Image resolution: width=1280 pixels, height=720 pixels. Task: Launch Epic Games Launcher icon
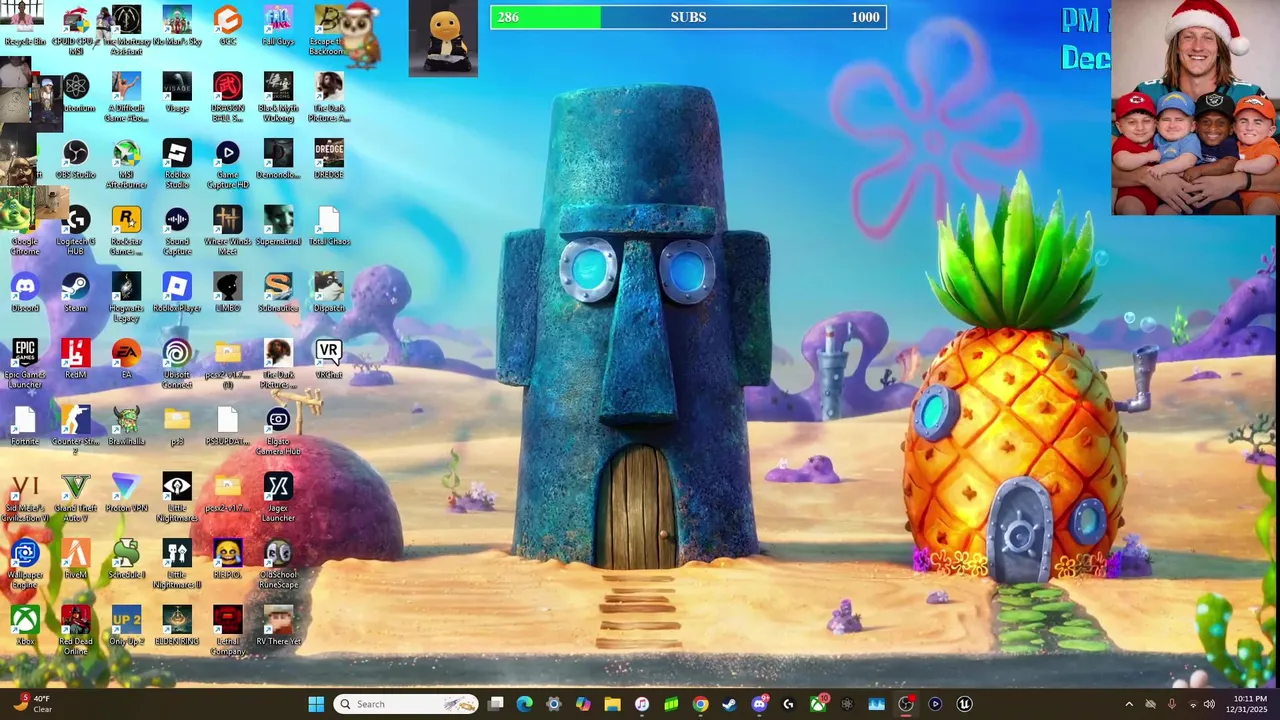click(25, 365)
